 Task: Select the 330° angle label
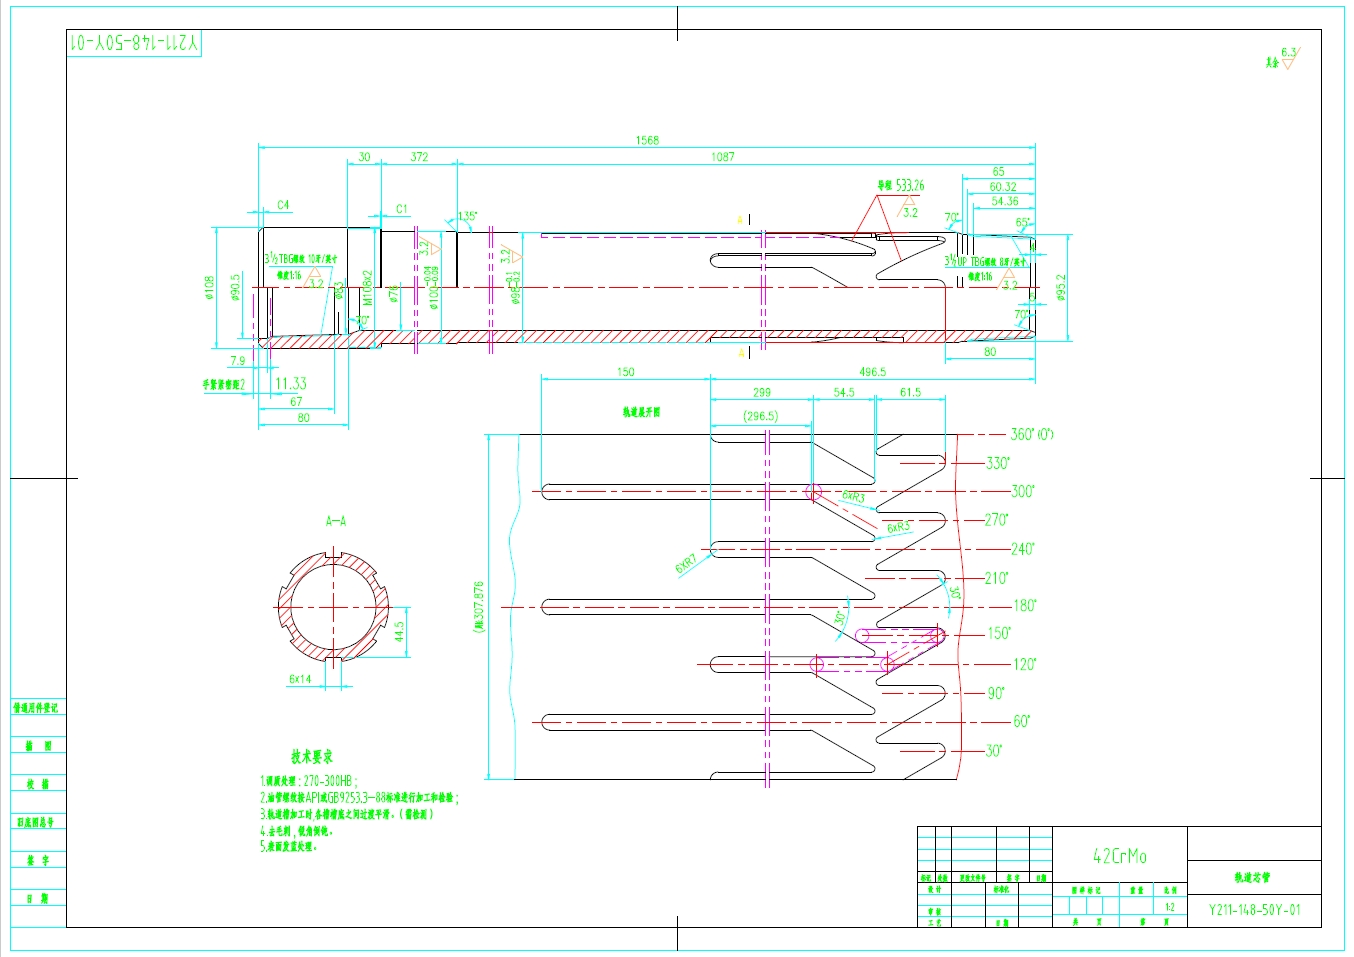[x=997, y=463]
